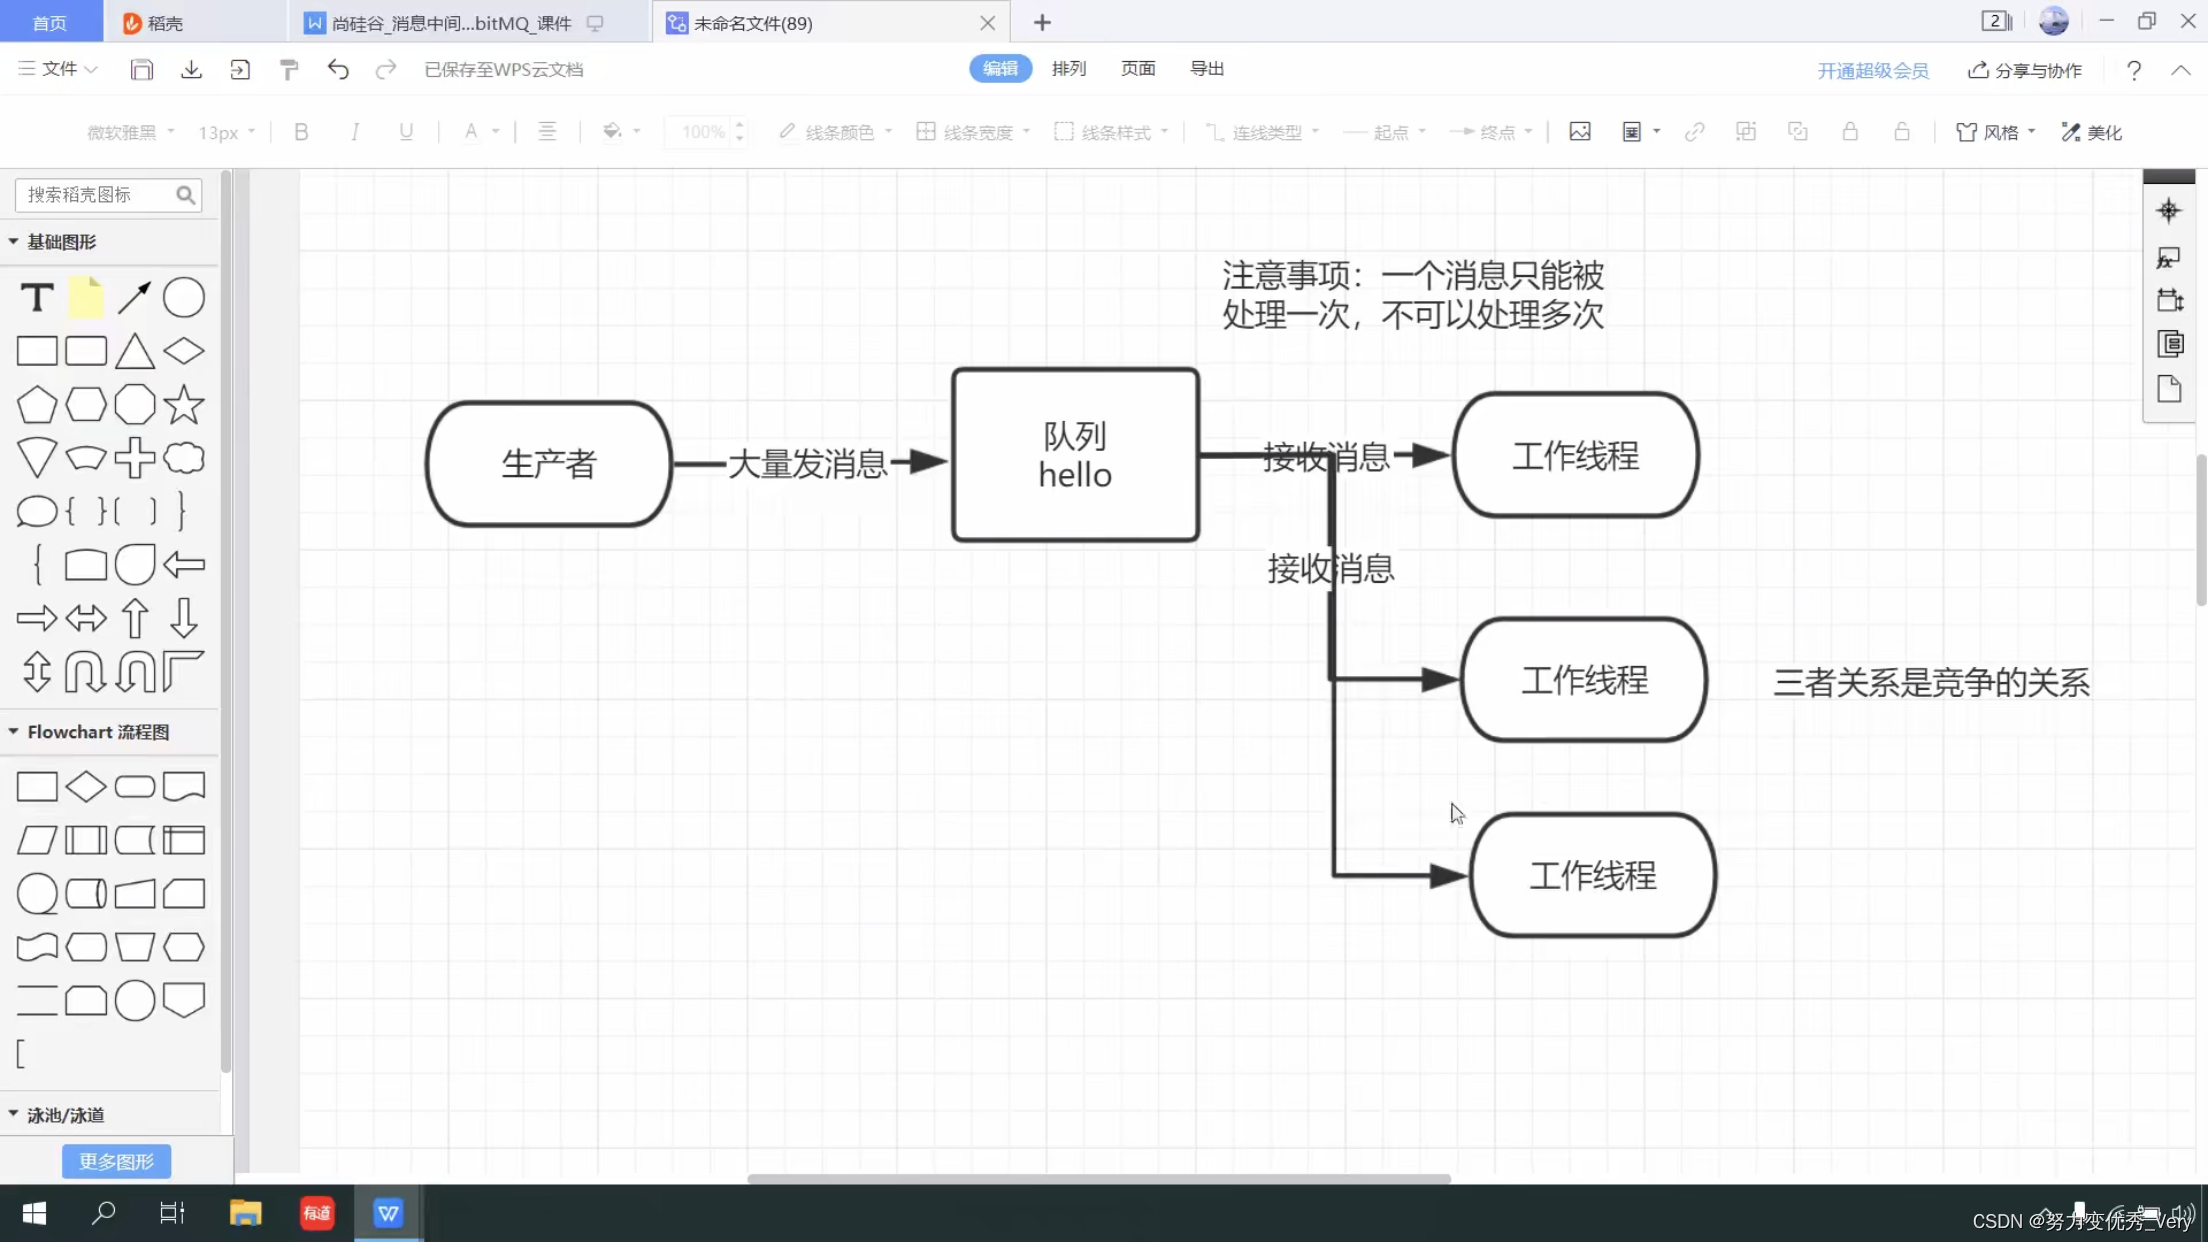
Task: Open the start point arrow dropdown
Action: click(1385, 132)
